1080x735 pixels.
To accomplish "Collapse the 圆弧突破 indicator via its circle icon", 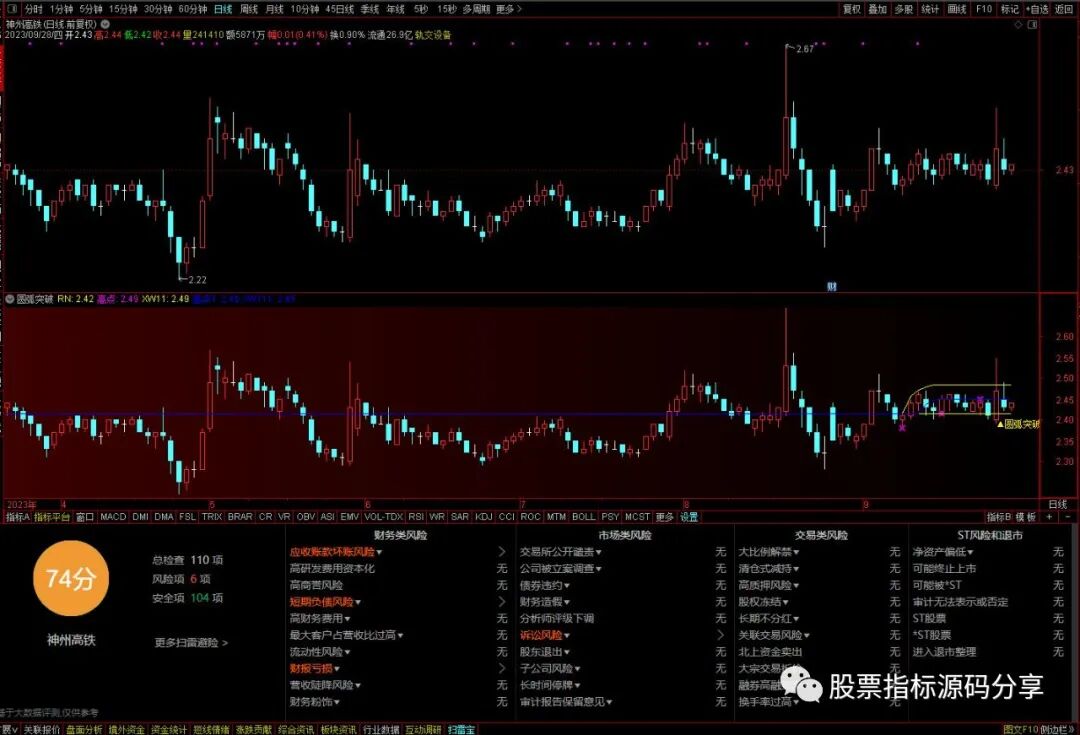I will [x=10, y=299].
